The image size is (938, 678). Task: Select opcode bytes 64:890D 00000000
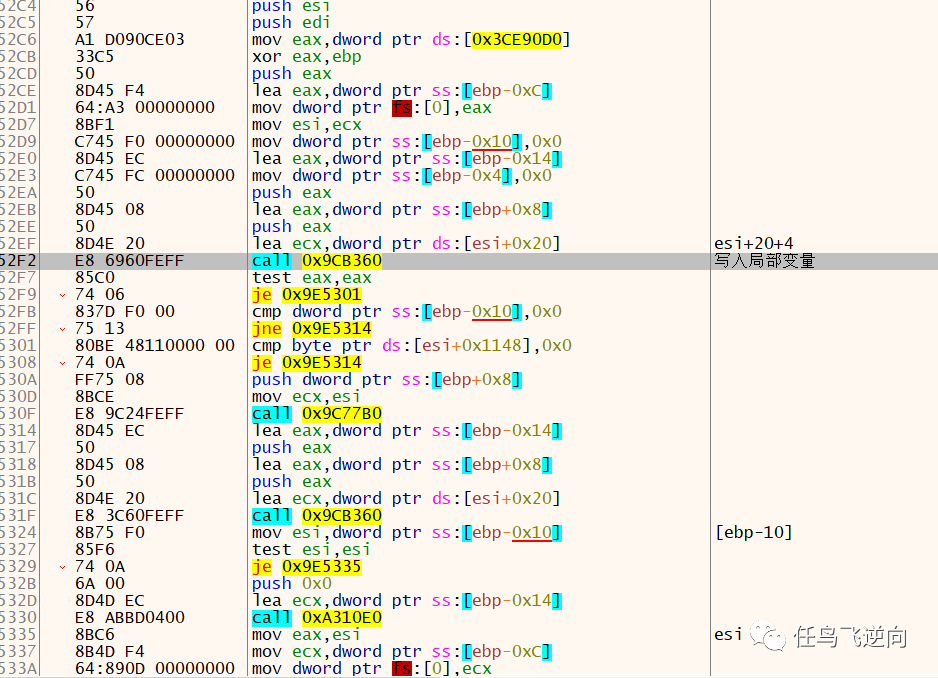point(155,669)
